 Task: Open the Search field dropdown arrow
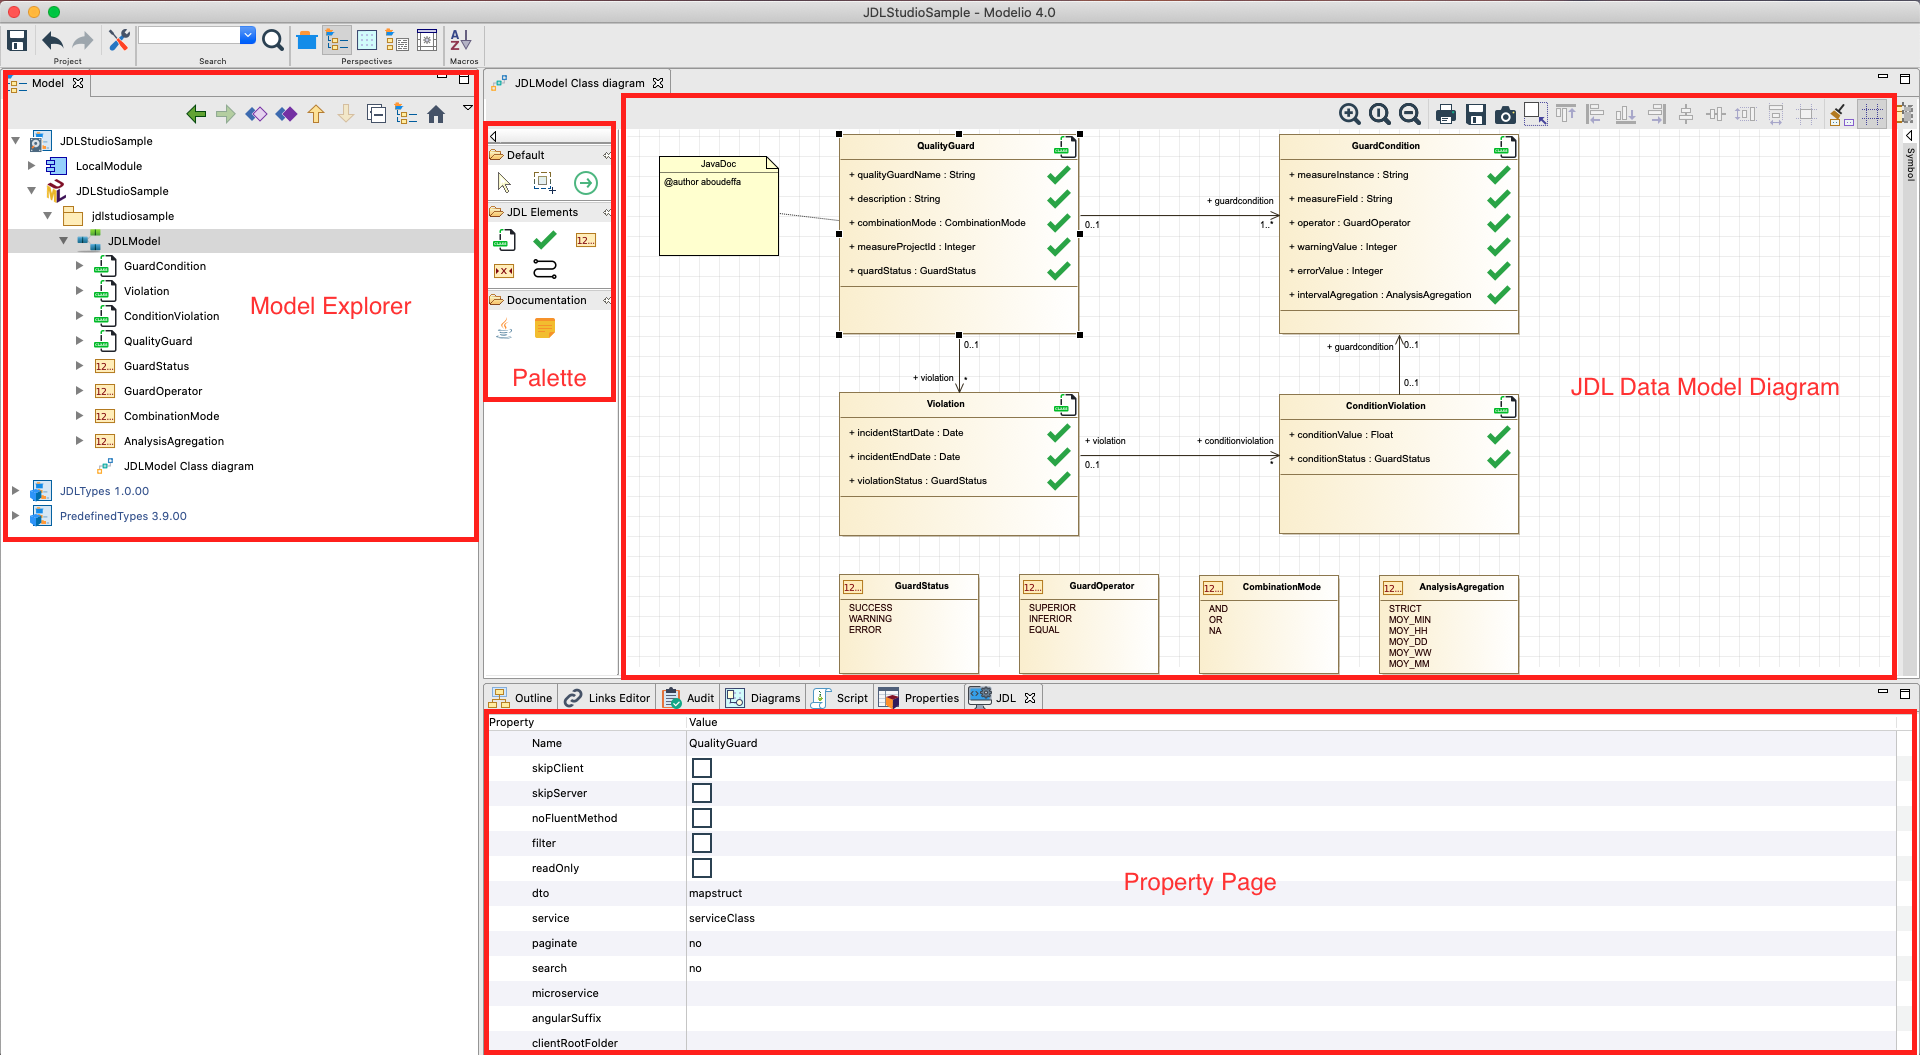(248, 36)
